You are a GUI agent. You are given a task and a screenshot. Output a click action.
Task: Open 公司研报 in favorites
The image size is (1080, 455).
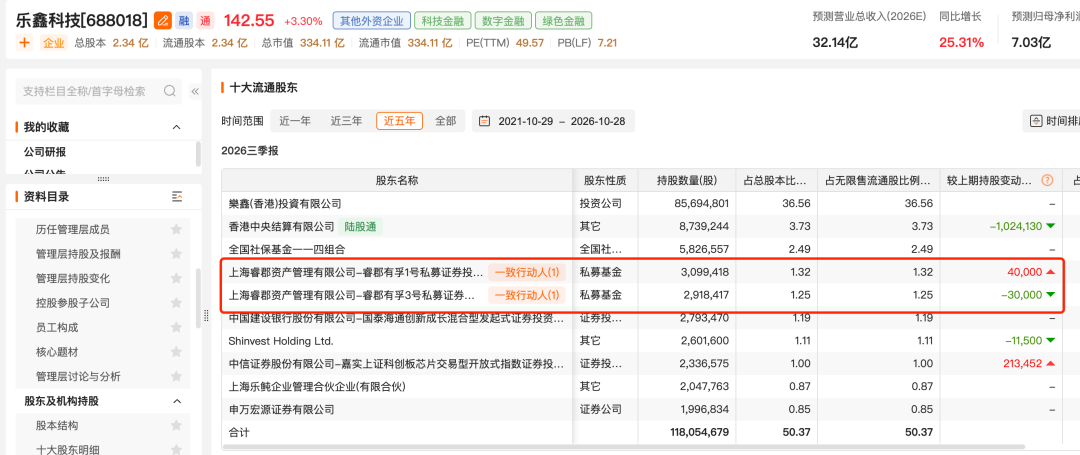(45, 152)
